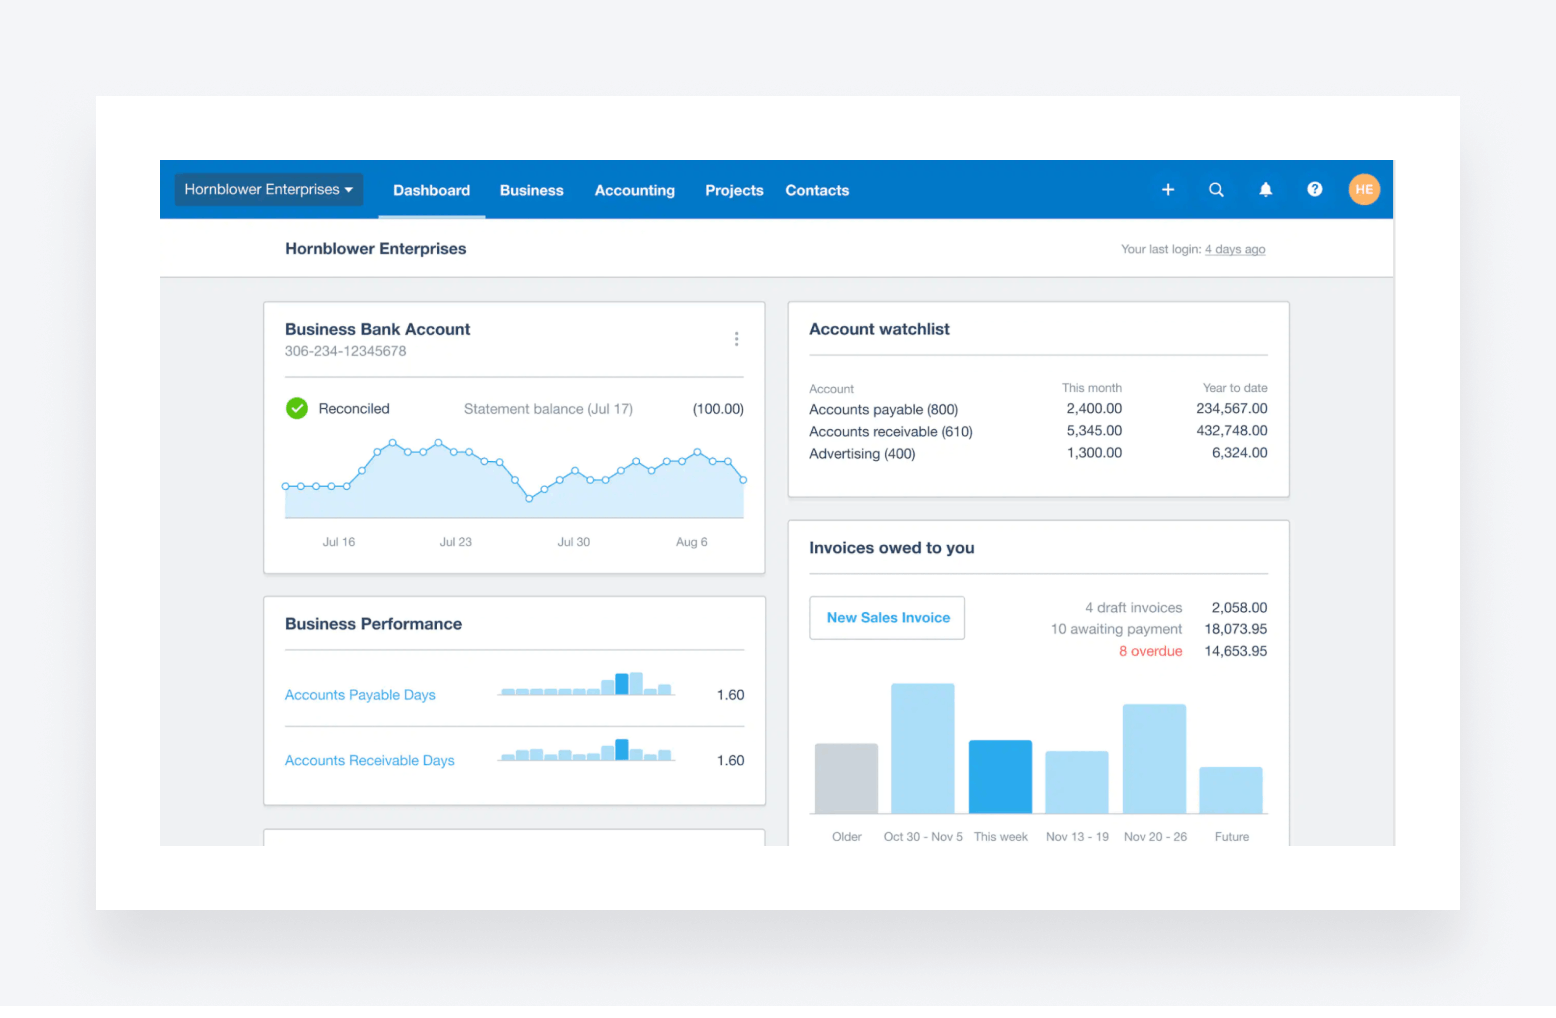Open search via the magnifier icon

point(1216,190)
